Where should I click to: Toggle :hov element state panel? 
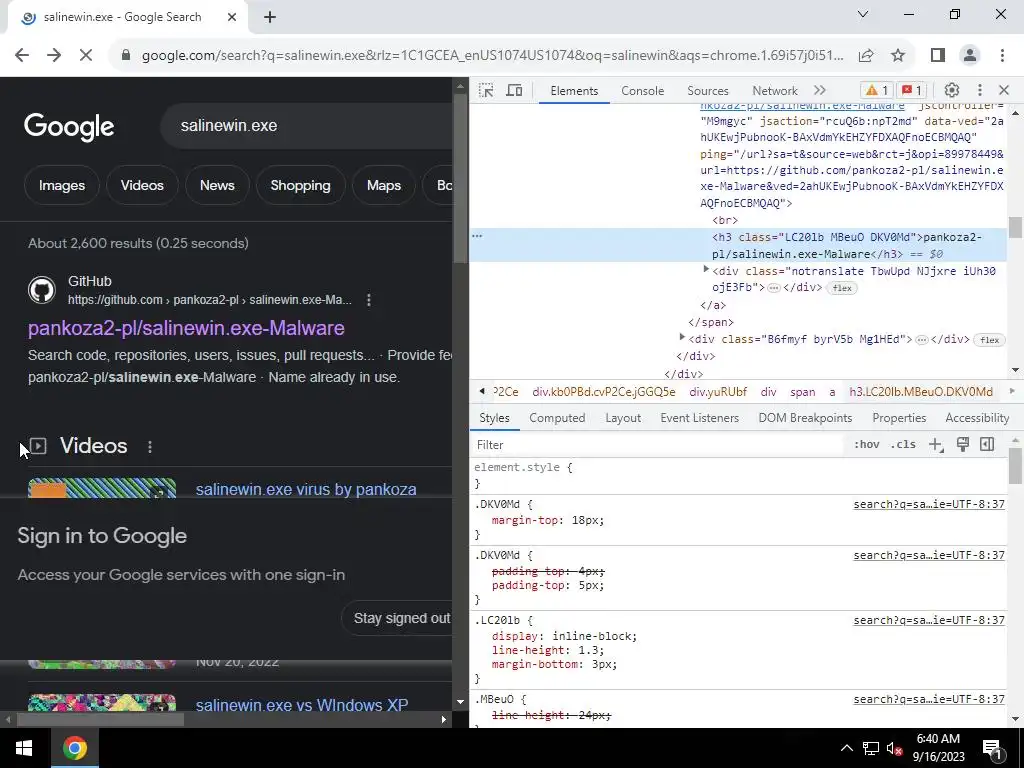pos(866,445)
